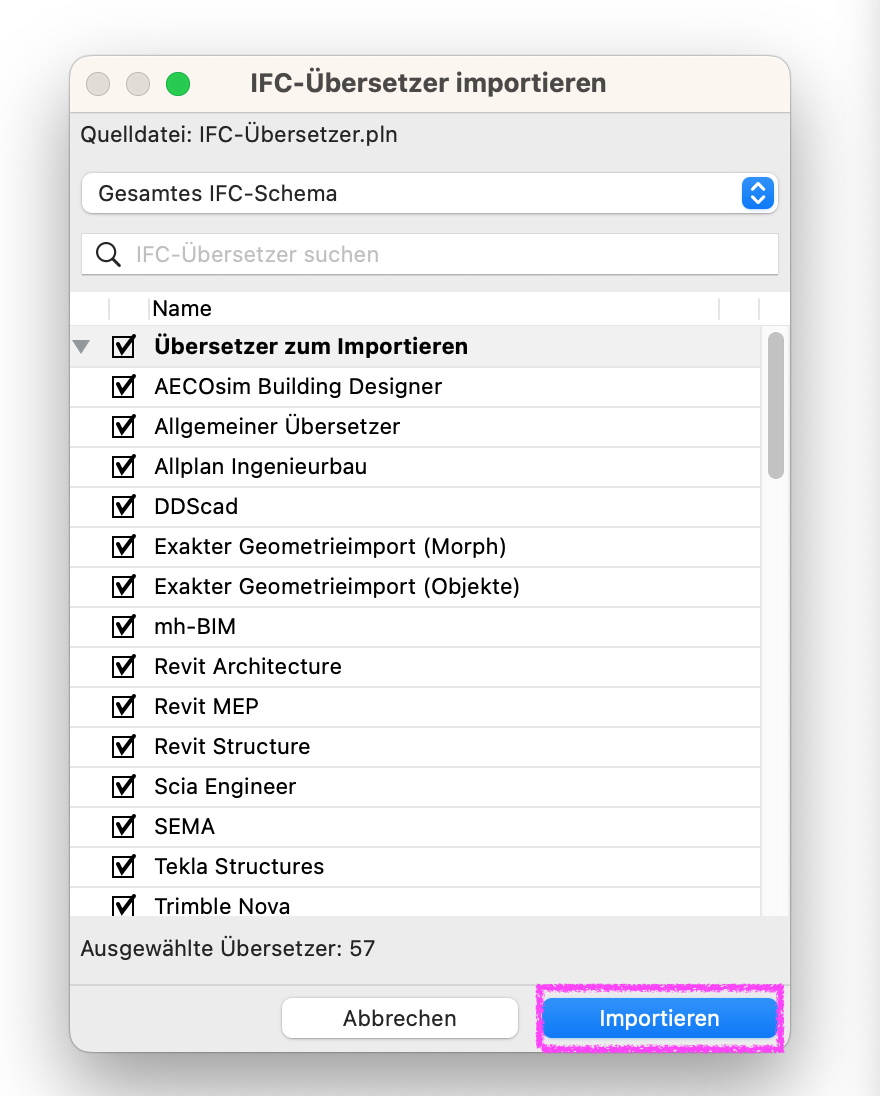This screenshot has width=880, height=1096.
Task: Select the AECOsim Building Designer row text
Action: coord(298,387)
